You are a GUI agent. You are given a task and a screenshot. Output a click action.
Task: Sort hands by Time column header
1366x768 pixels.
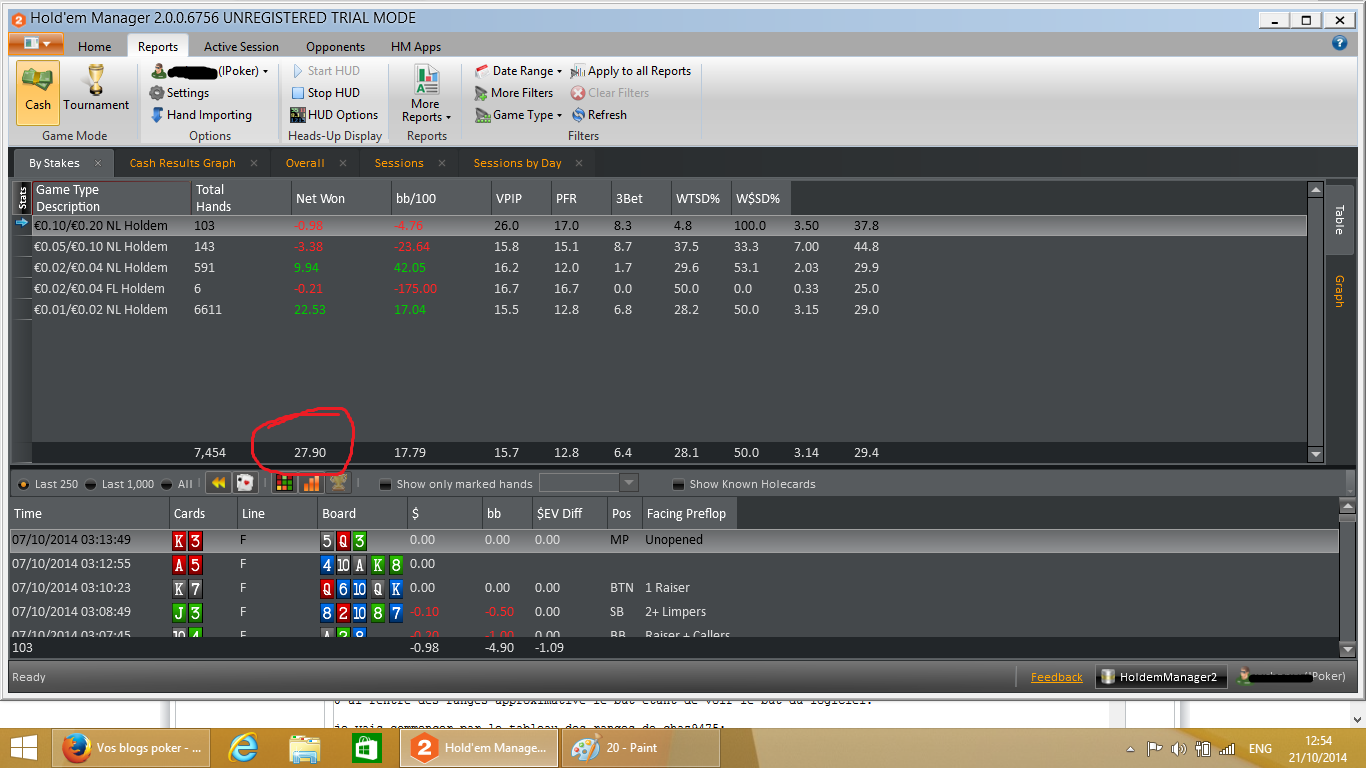coord(90,513)
